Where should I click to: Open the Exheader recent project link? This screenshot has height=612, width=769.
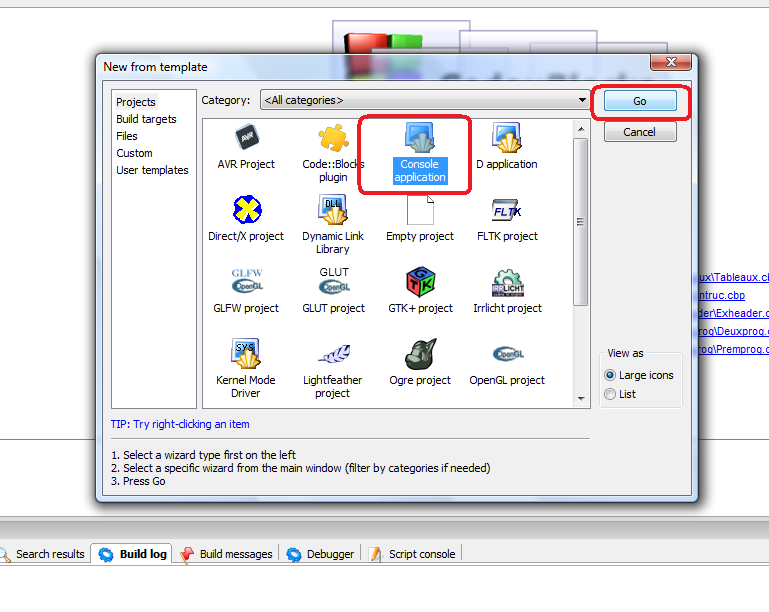pos(734,313)
